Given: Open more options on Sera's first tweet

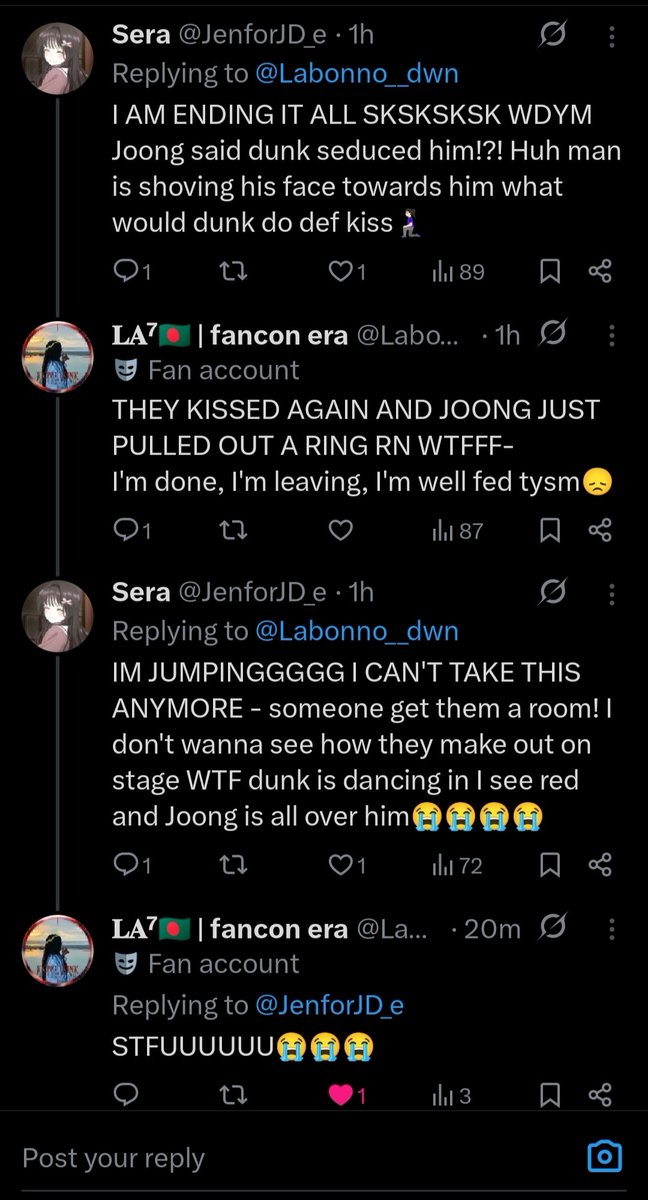Looking at the screenshot, I should tap(613, 36).
